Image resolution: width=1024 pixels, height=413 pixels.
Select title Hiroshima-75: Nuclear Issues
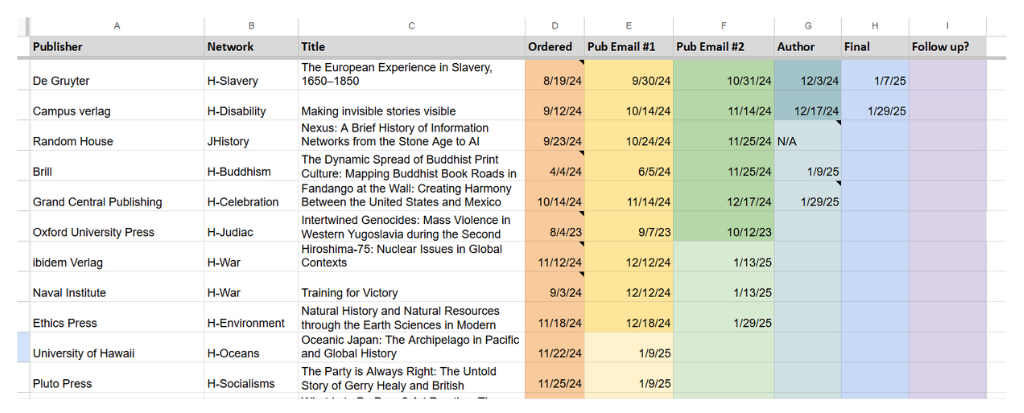(x=411, y=256)
